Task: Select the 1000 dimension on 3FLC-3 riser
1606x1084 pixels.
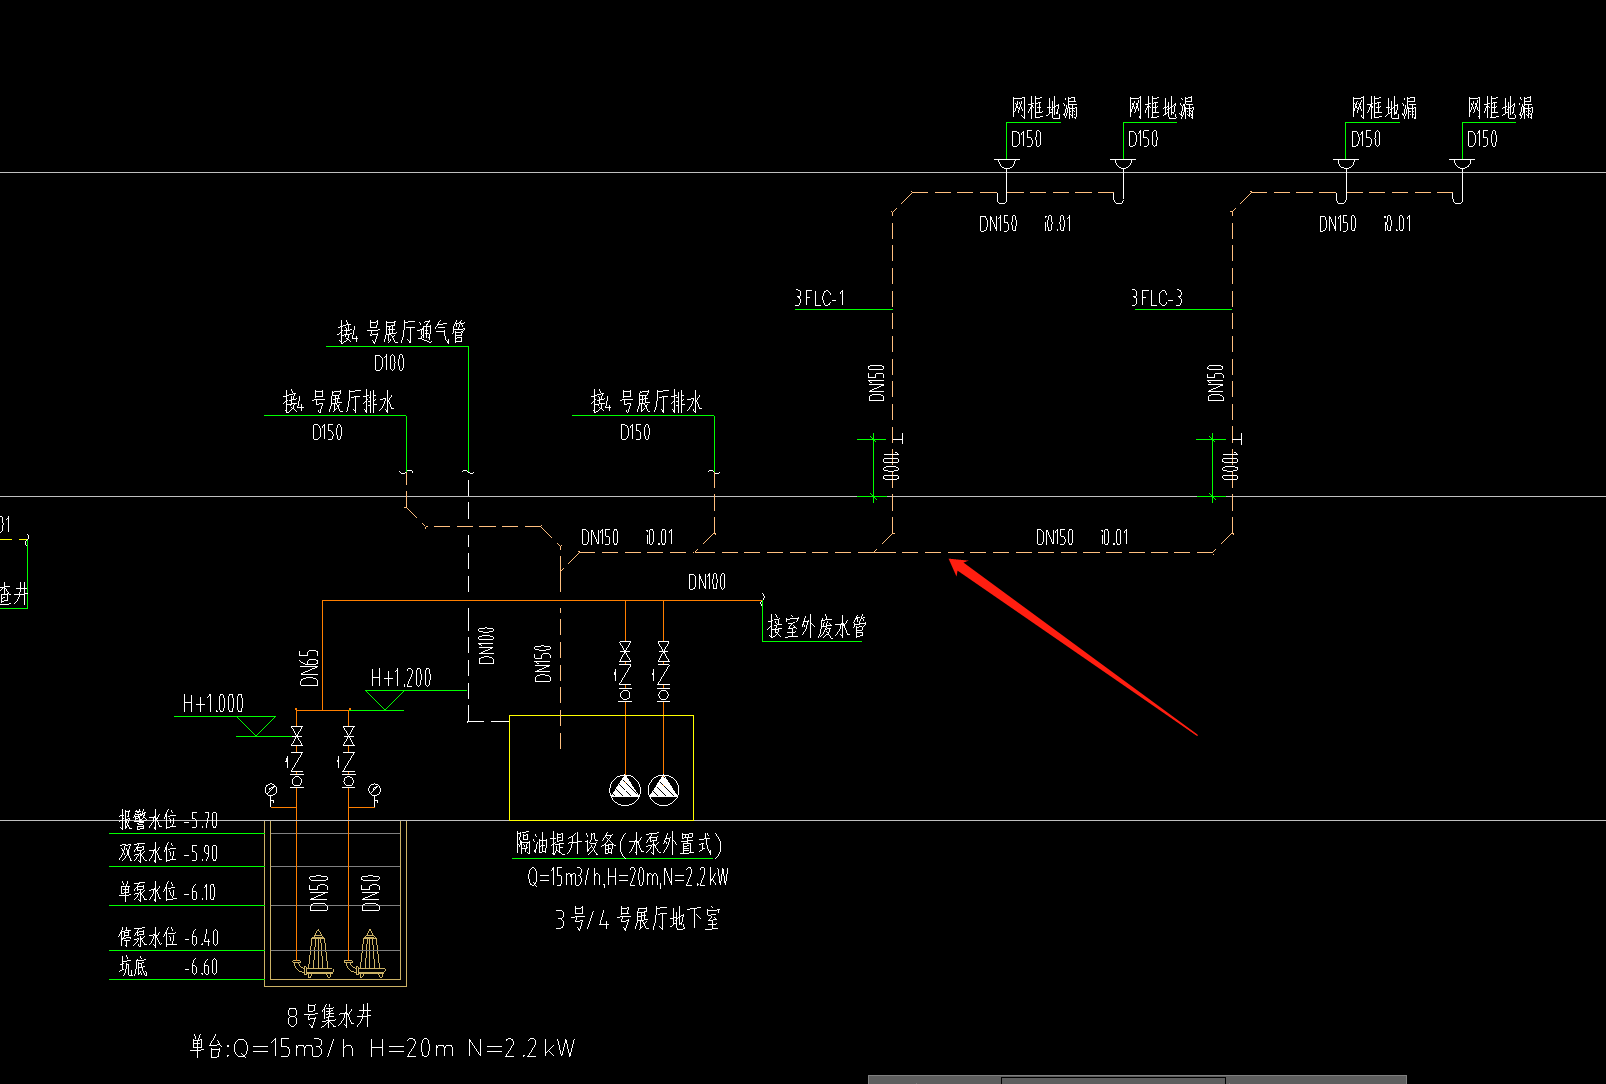Action: [1230, 467]
